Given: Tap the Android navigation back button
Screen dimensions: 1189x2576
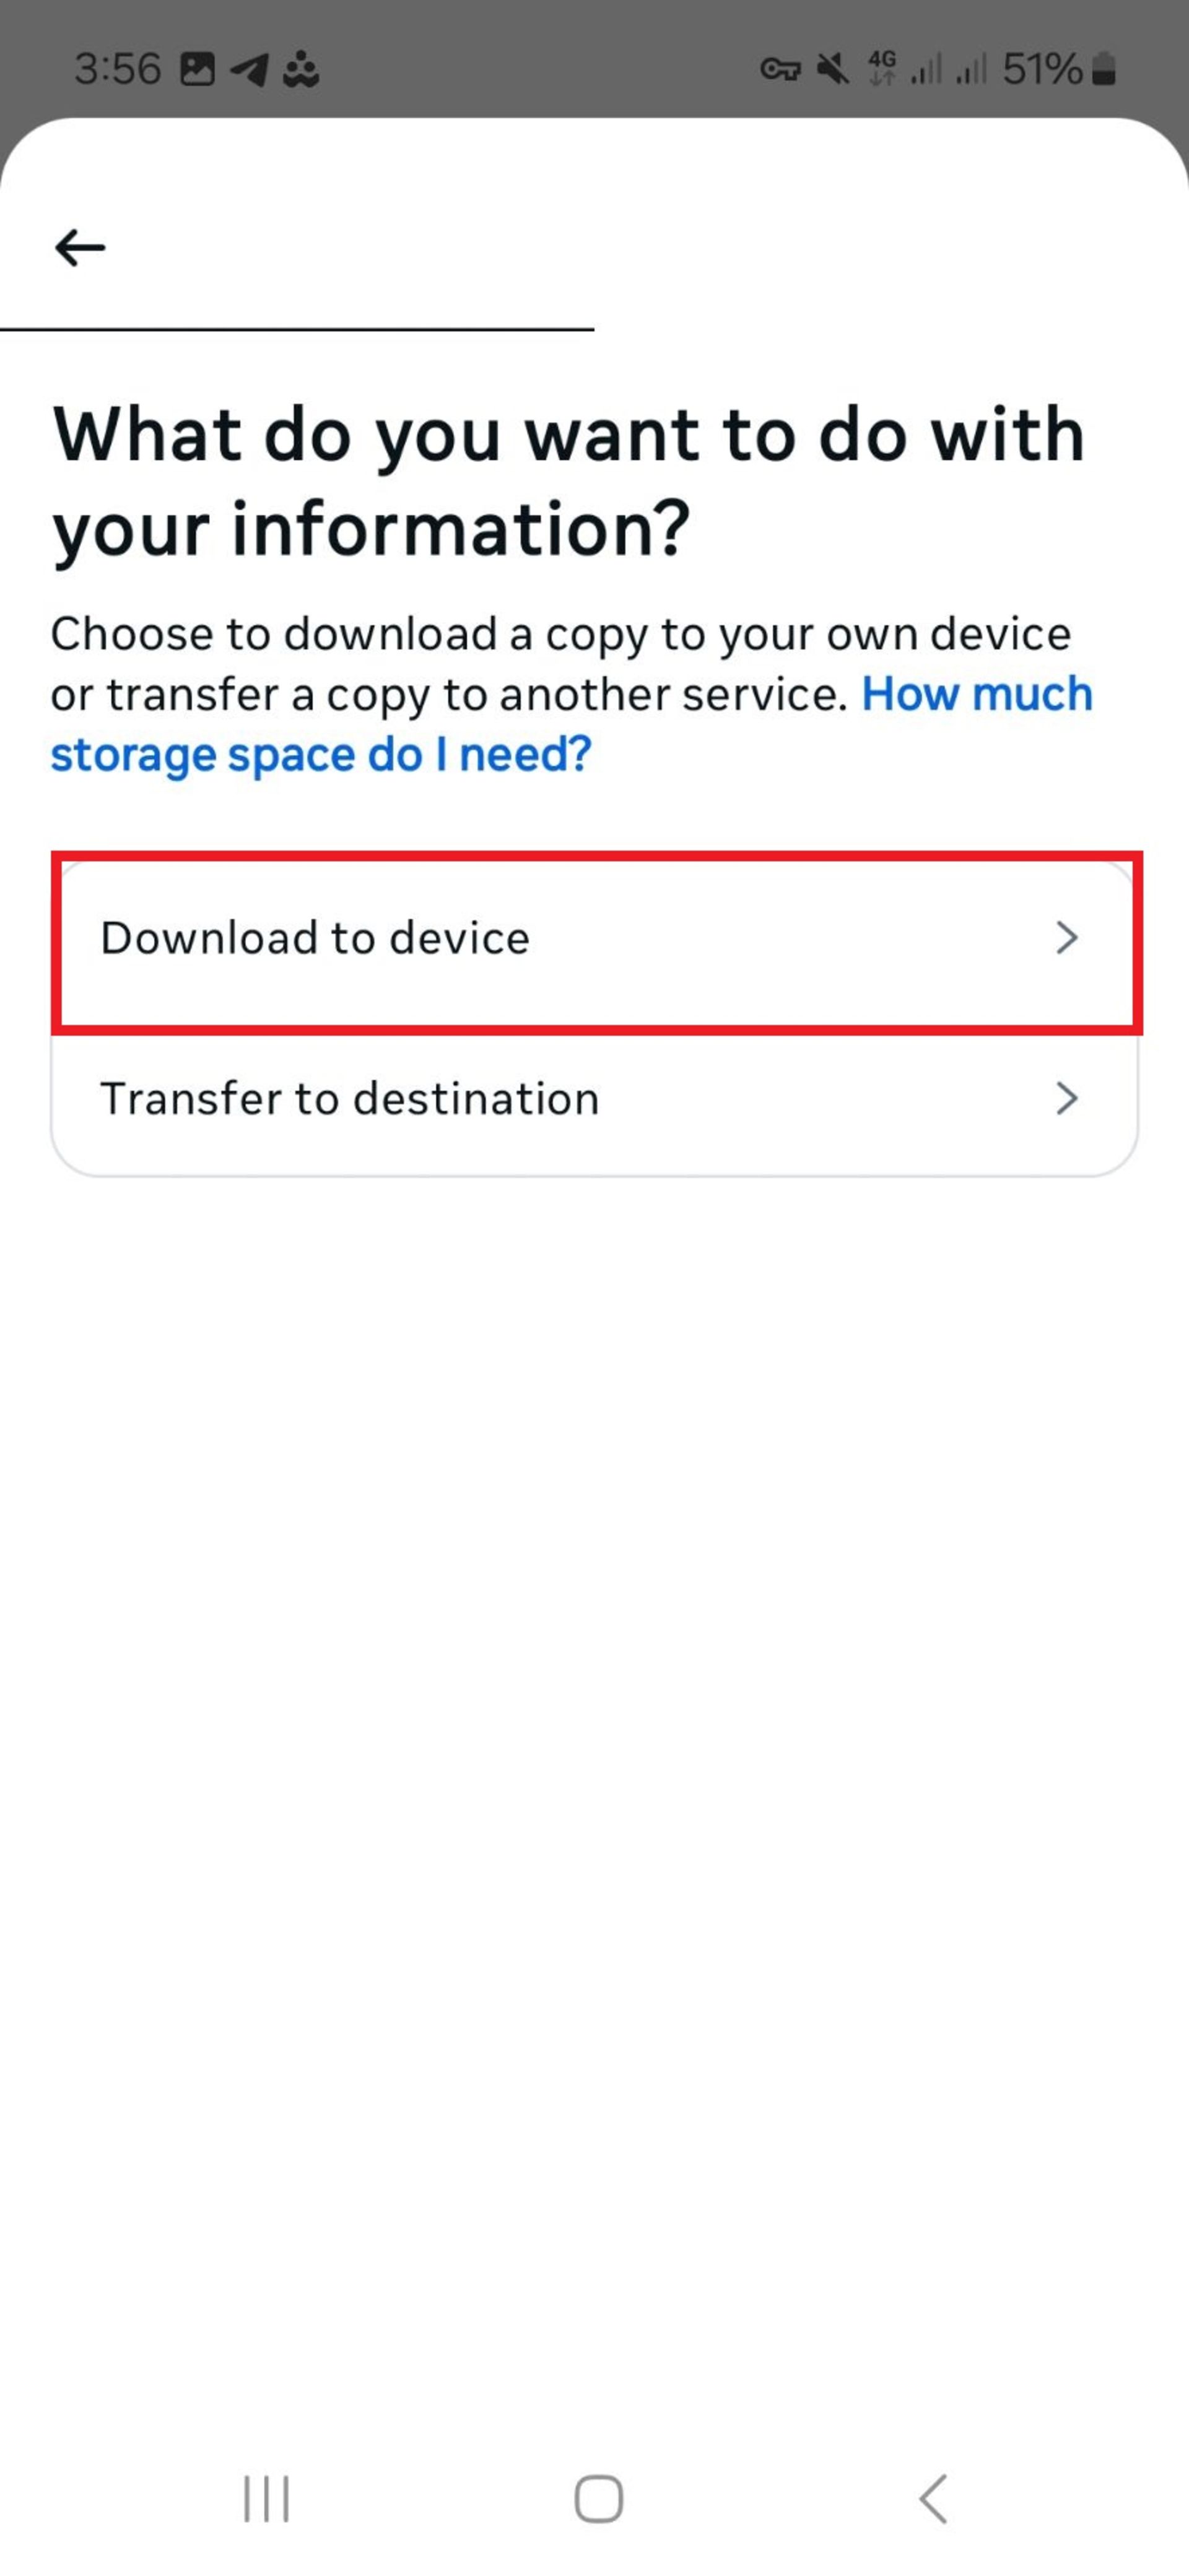Looking at the screenshot, I should 932,2499.
